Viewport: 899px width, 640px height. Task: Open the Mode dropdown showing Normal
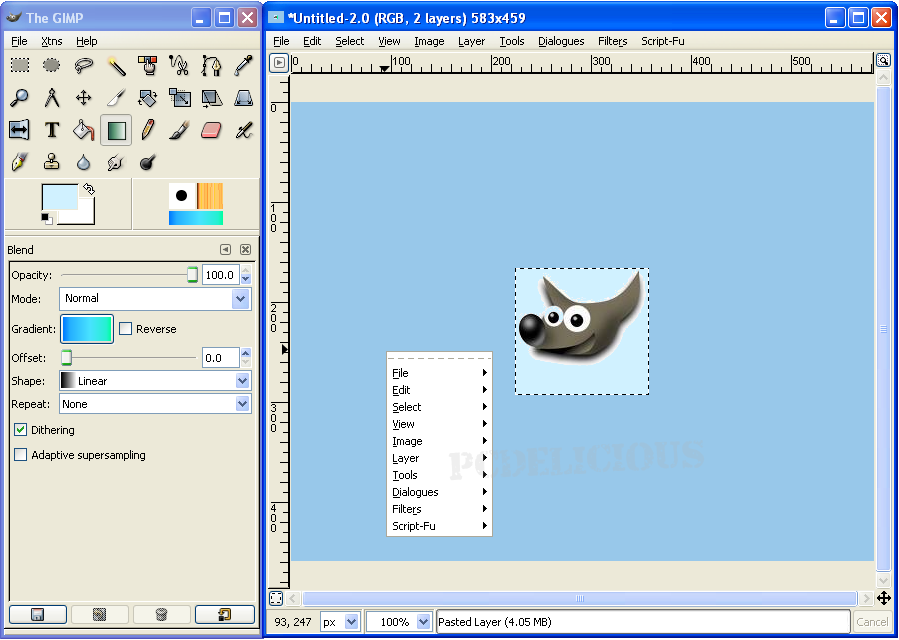point(155,299)
